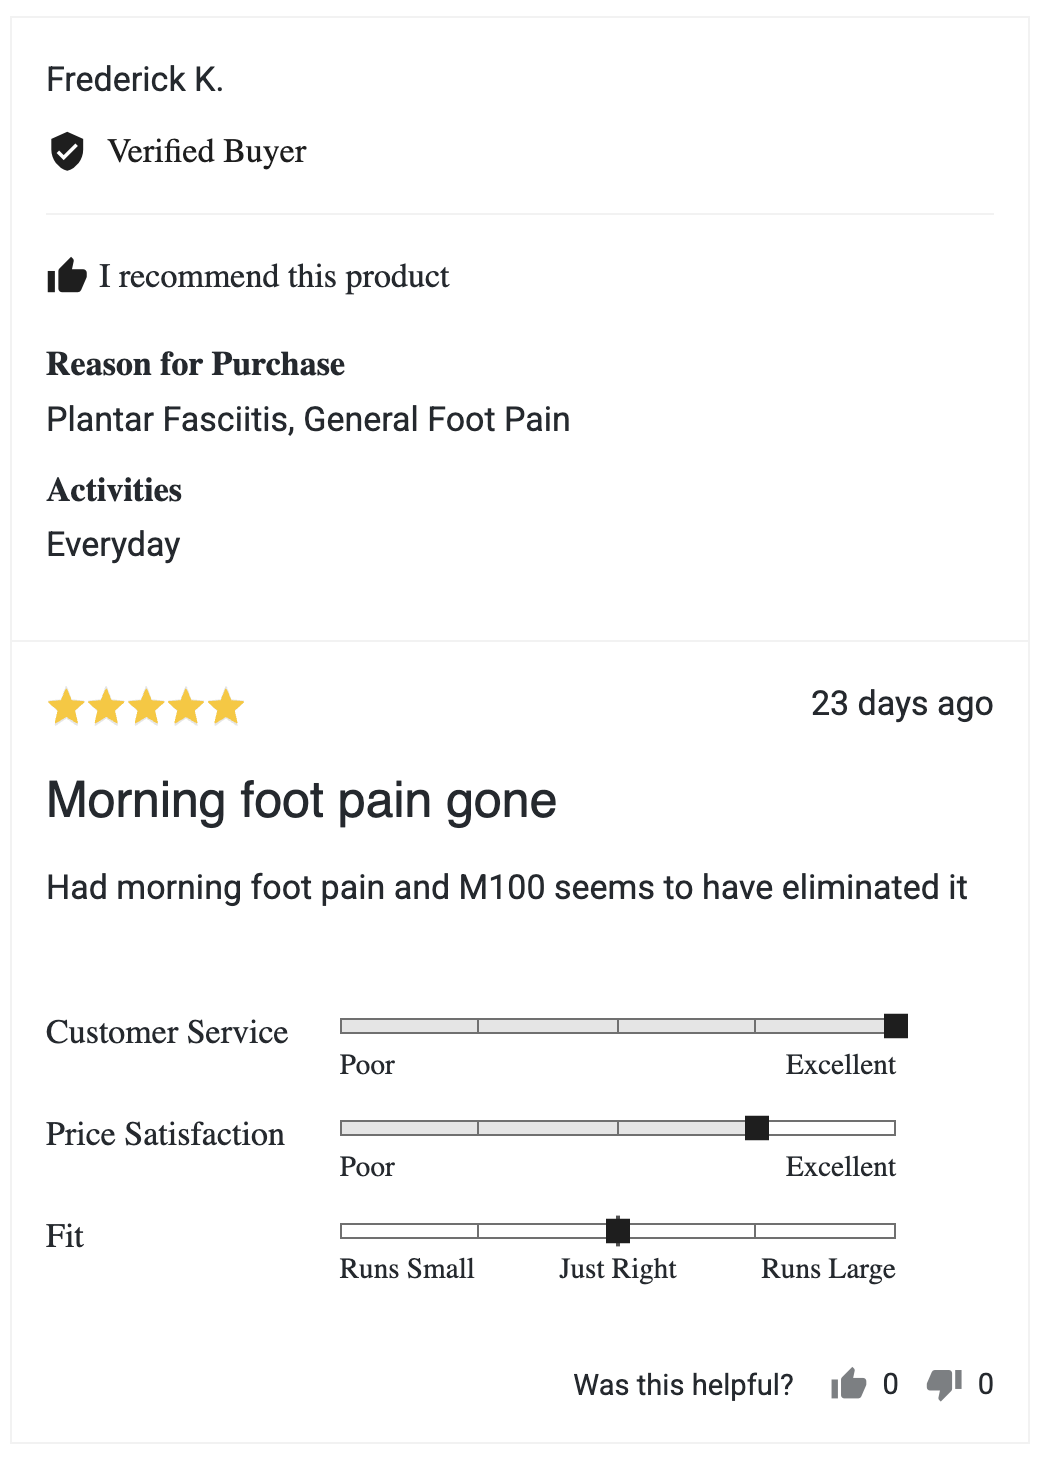This screenshot has width=1044, height=1462.
Task: Click the Verified Buyer label
Action: 207,151
